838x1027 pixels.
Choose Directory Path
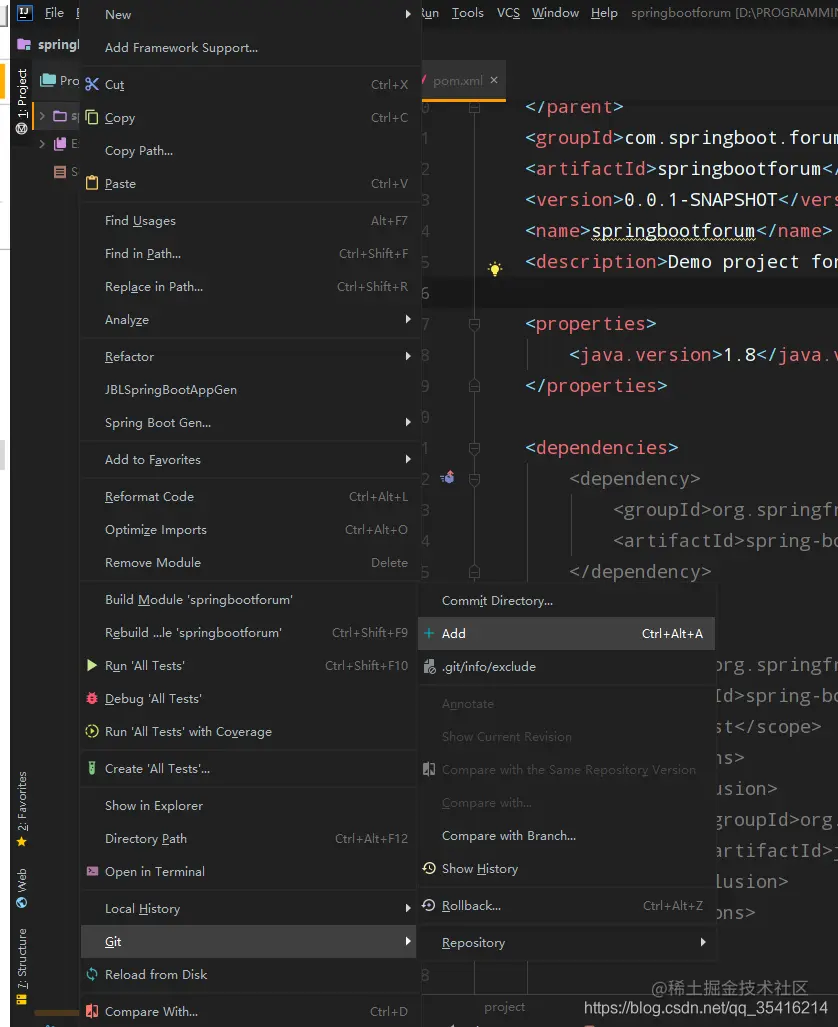[248, 838]
